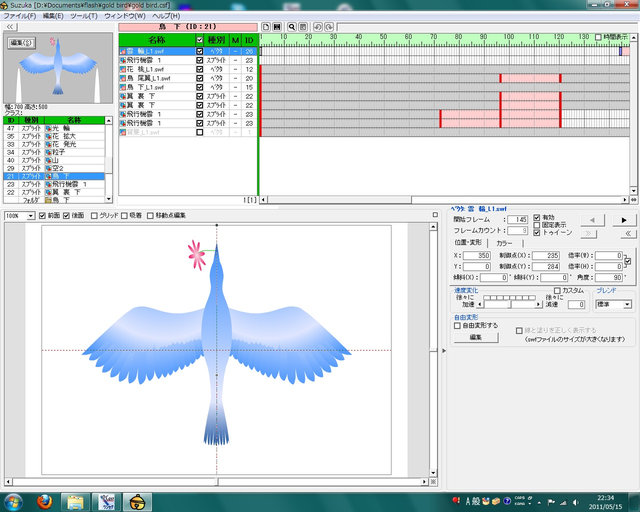The image size is (640, 512).
Task: Toggle visibility of 雲 輪_L1.swf layer
Action: (200, 51)
